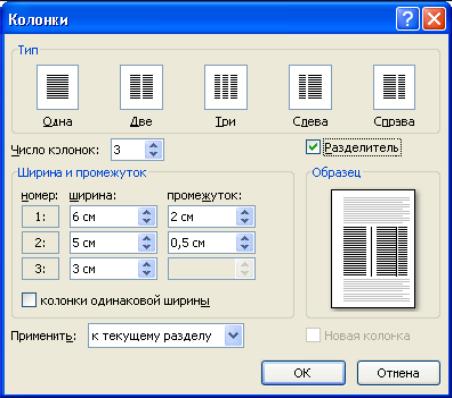This screenshot has width=452, height=398.
Task: Click the Одна label under first preset
Action: pyautogui.click(x=57, y=122)
